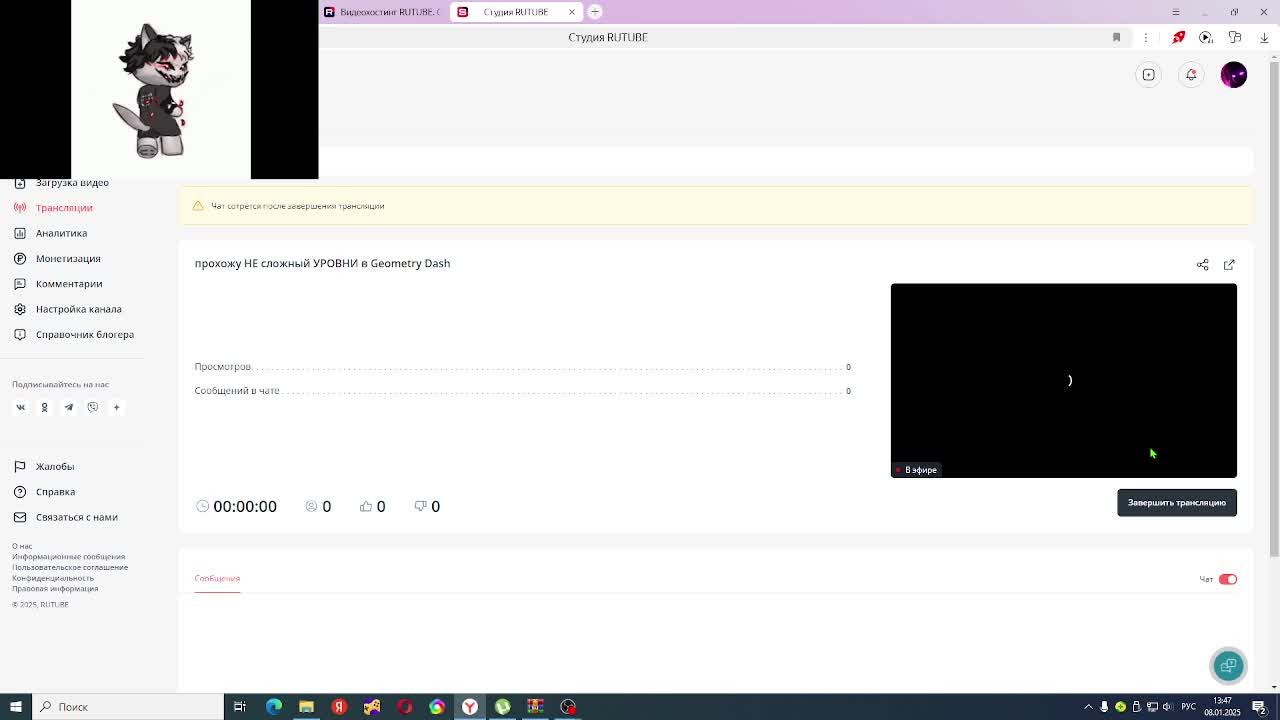
Task: Close the Студия RUTUBE tab
Action: [572, 12]
